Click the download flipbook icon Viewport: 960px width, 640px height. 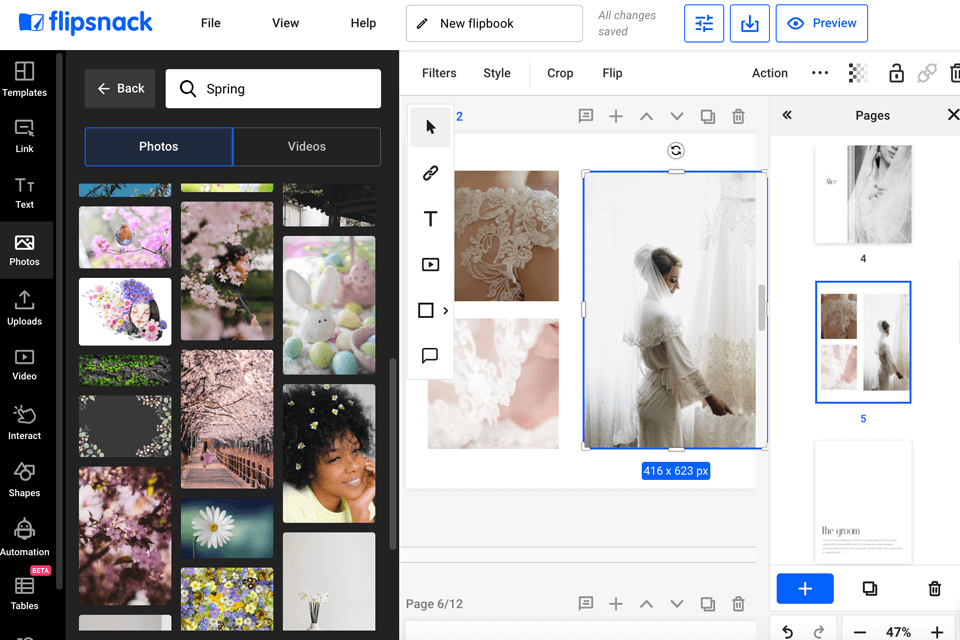749,23
